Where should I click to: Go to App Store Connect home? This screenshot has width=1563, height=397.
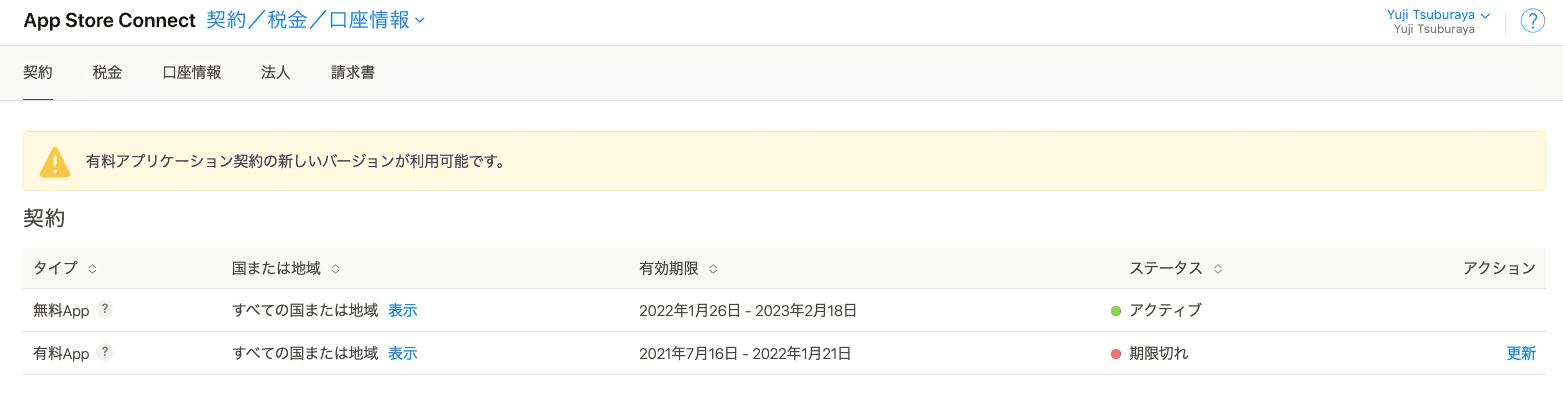[x=109, y=21]
